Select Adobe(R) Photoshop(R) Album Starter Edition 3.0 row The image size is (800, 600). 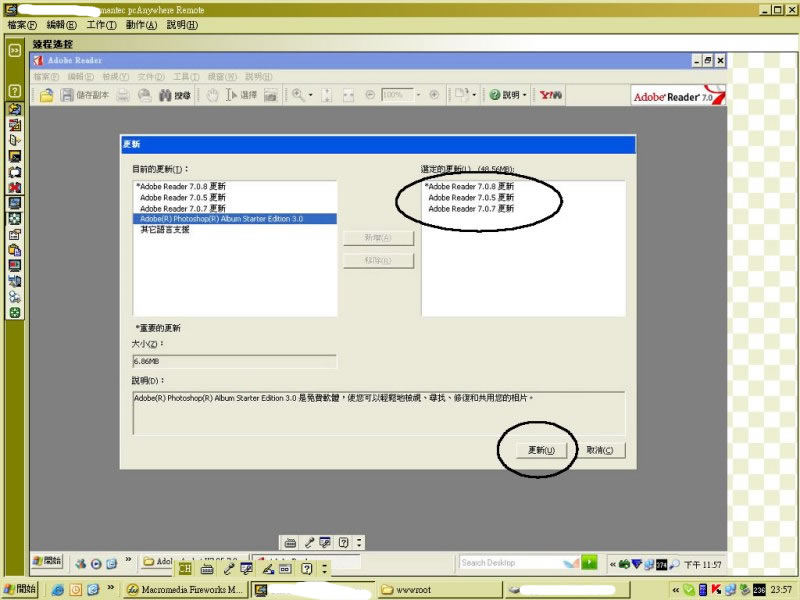[235, 219]
